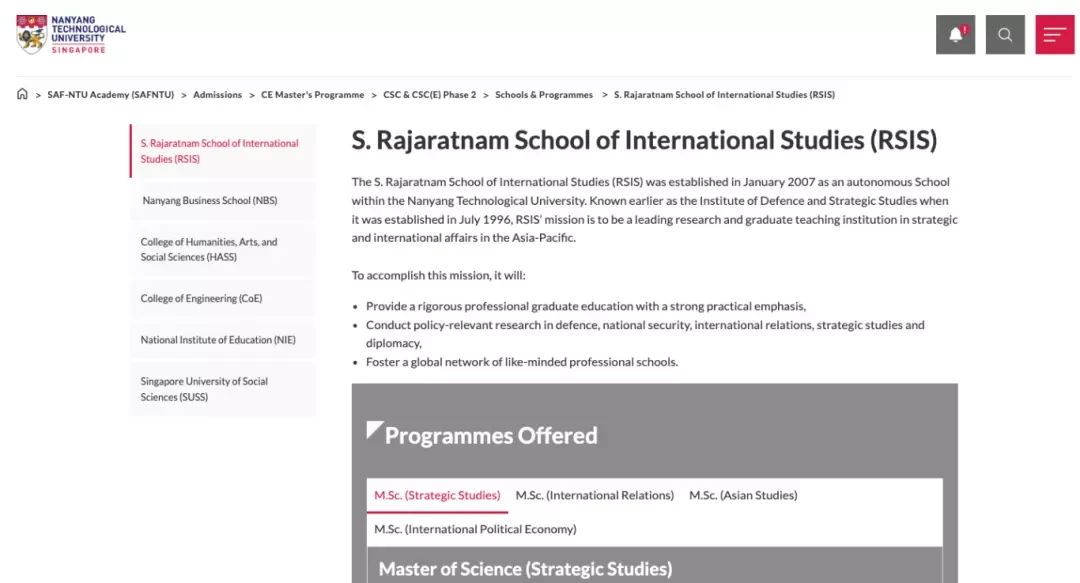Click the 'Conduct policy-relevant research' bullet
The width and height of the screenshot is (1080, 583).
[645, 334]
